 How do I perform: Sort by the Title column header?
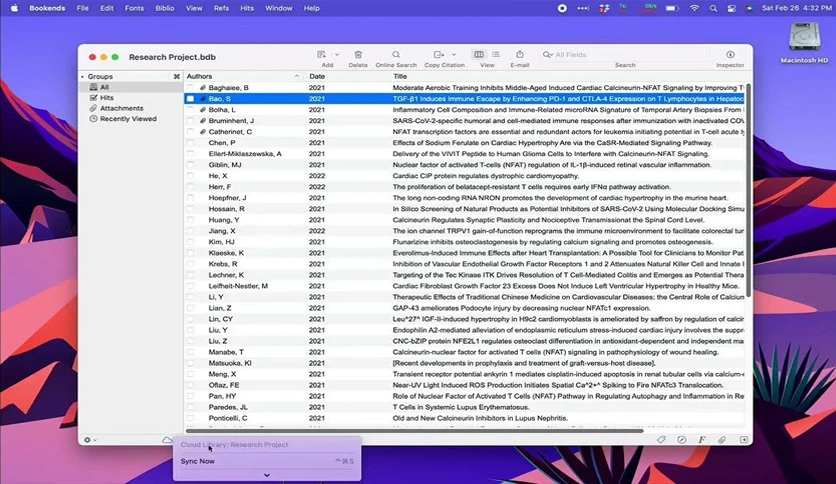tap(568, 76)
